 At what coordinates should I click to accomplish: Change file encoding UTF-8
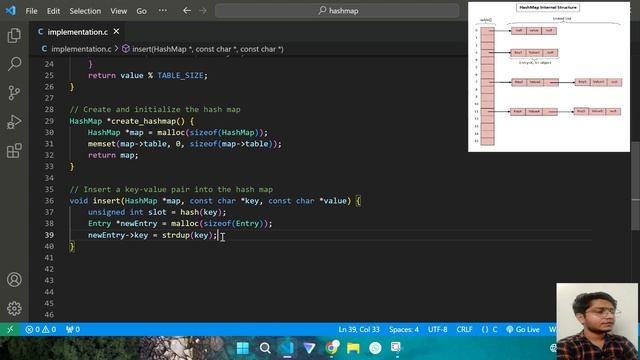(438, 329)
